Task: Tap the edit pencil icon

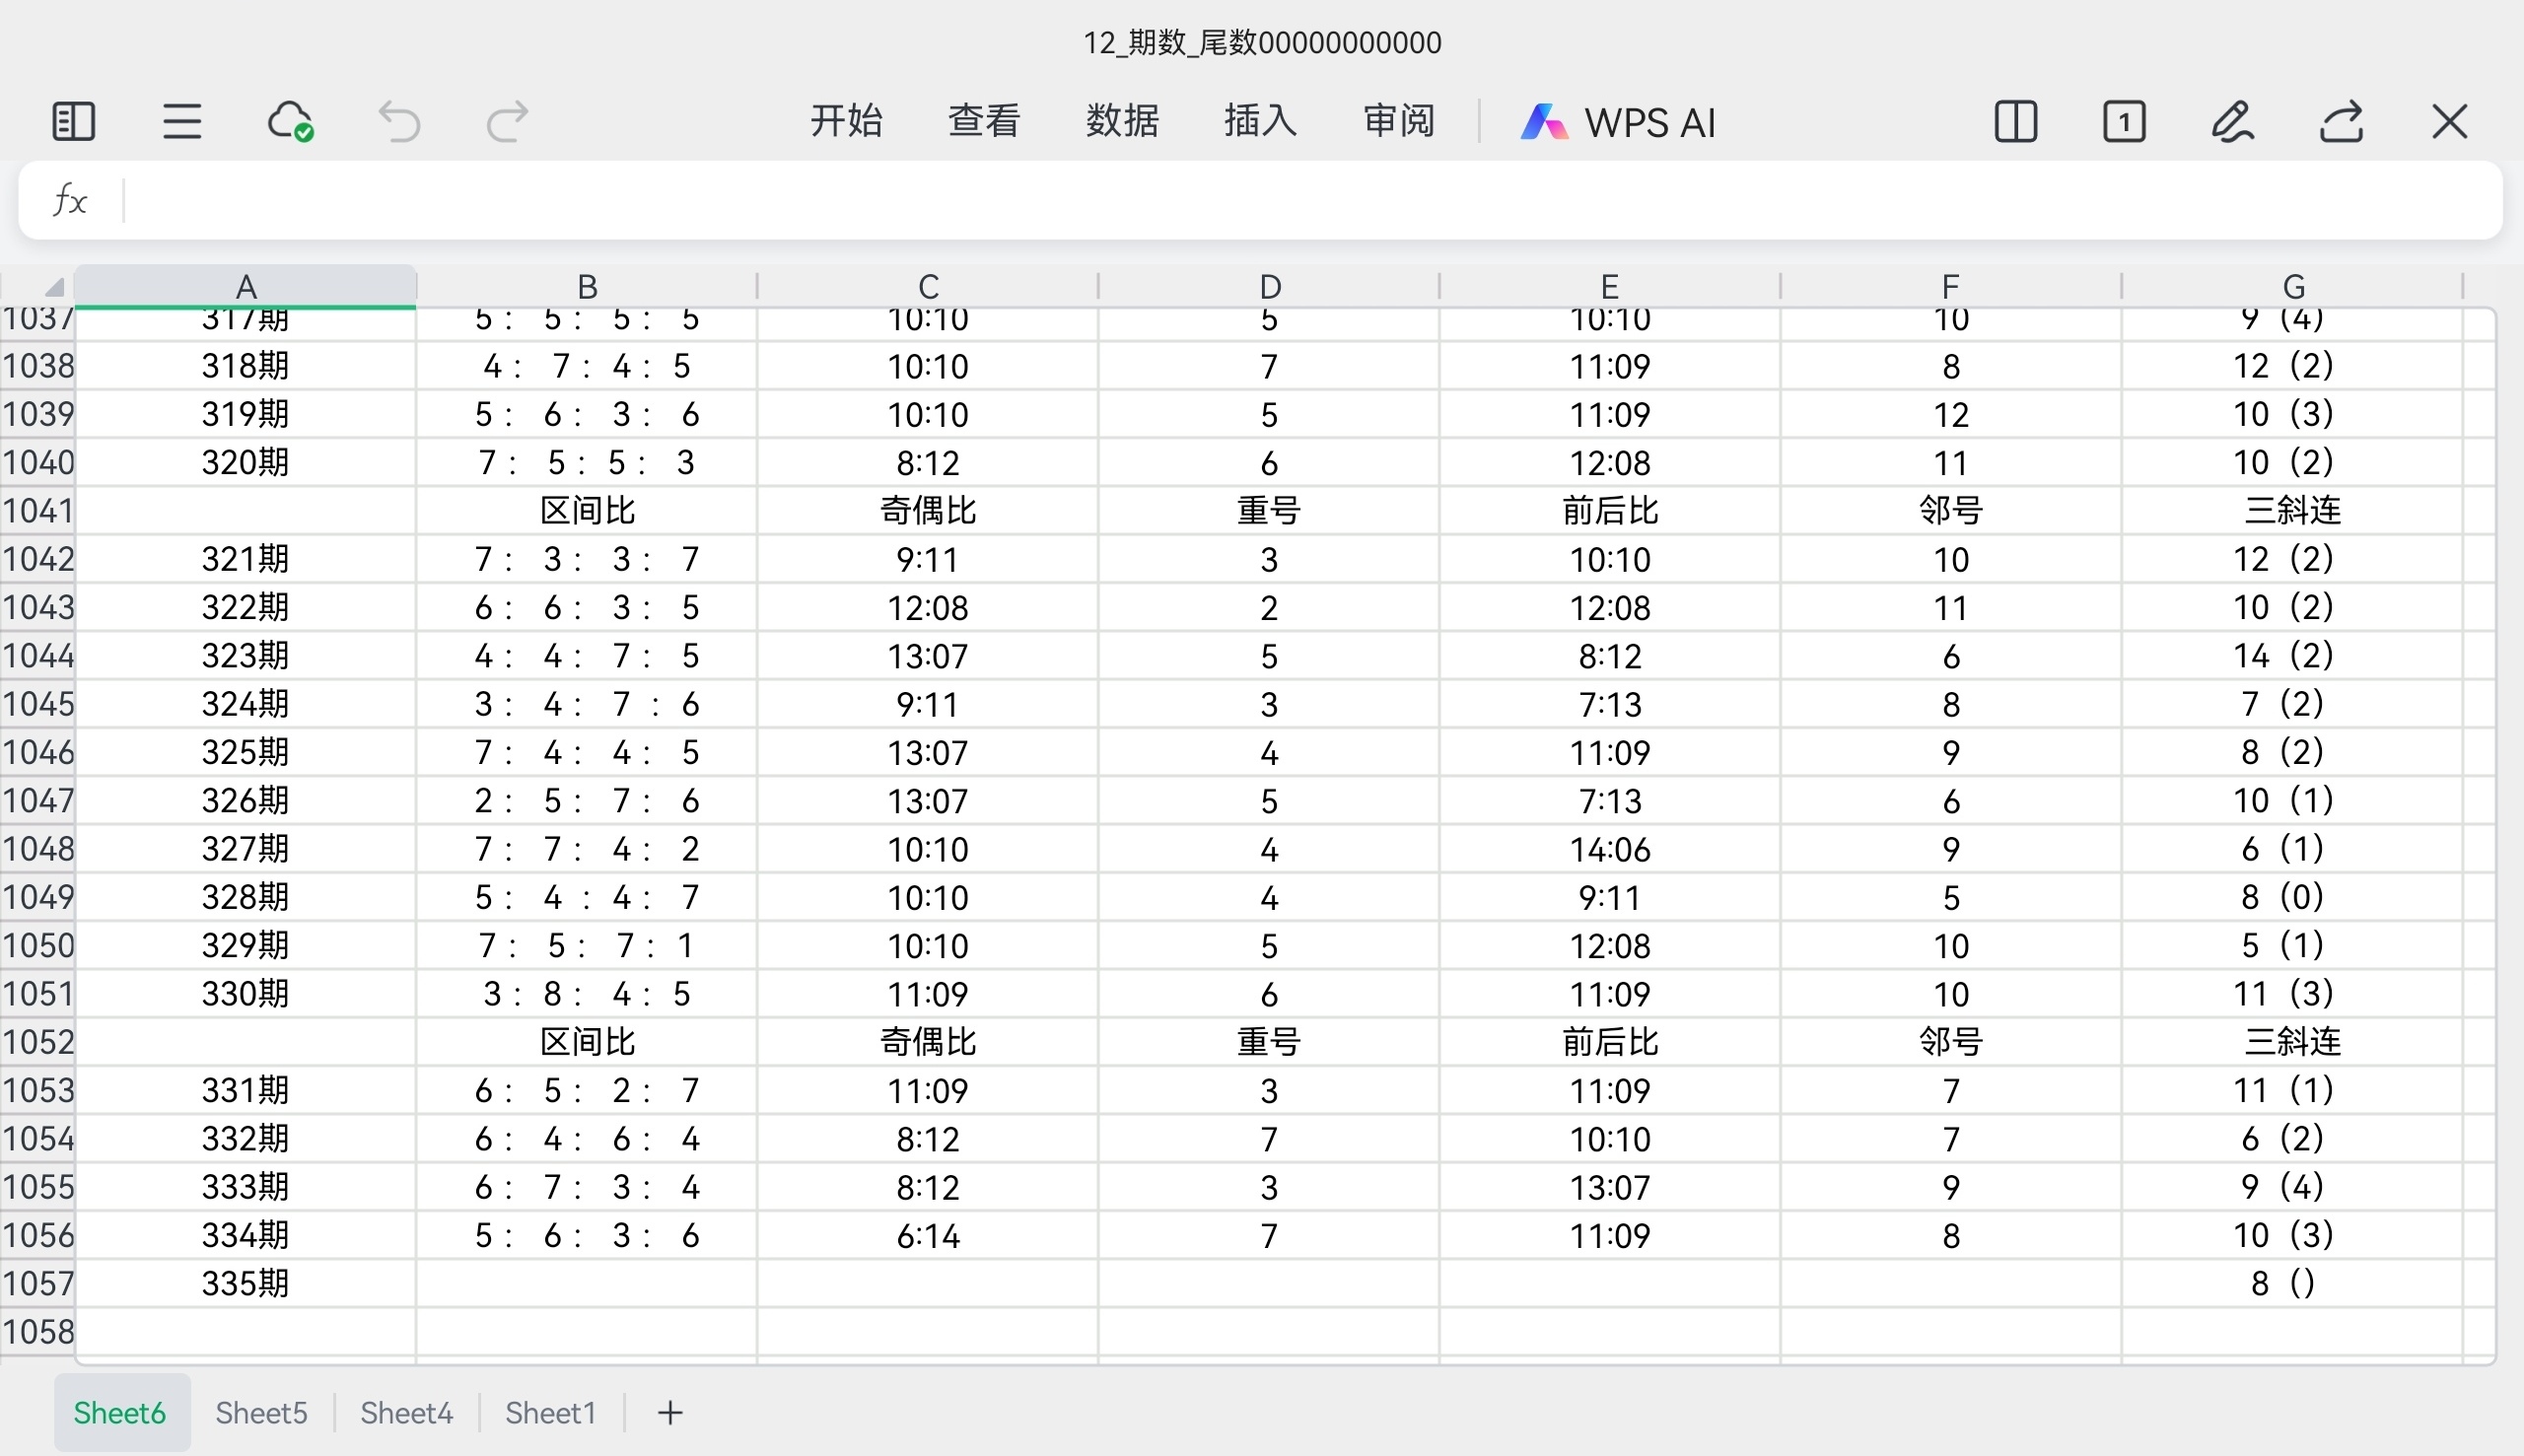Action: (x=2232, y=122)
